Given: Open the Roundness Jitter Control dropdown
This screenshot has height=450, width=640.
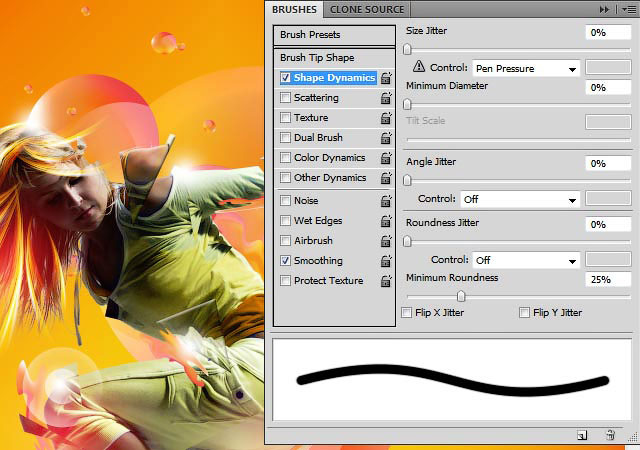Looking at the screenshot, I should [526, 260].
